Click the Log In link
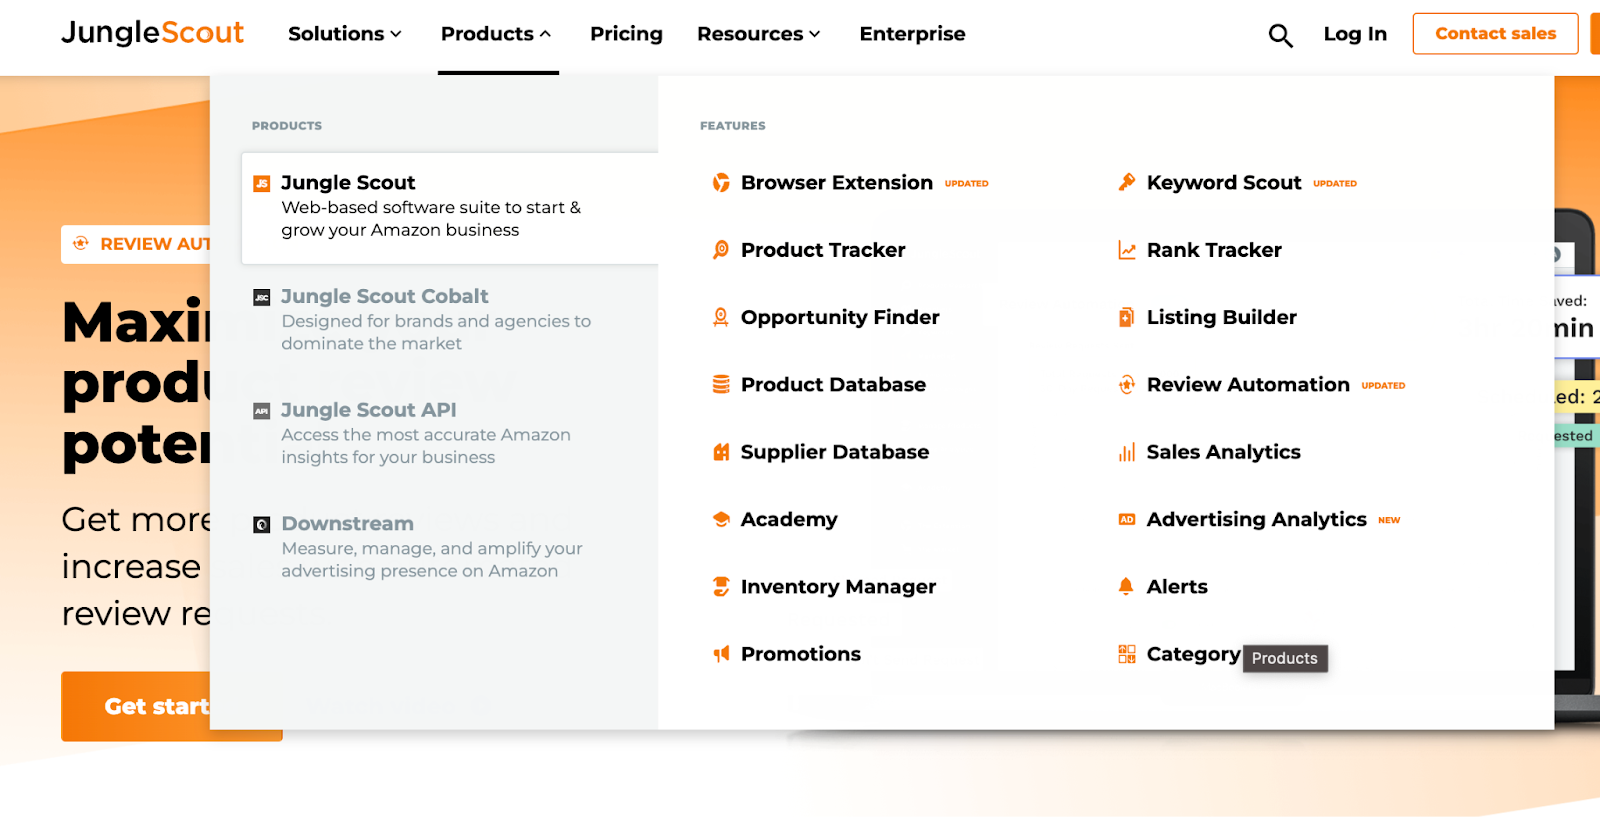The image size is (1600, 817). [x=1355, y=34]
